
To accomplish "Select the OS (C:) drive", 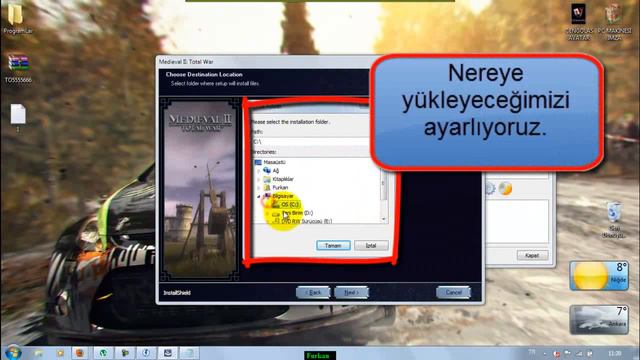I will point(290,204).
